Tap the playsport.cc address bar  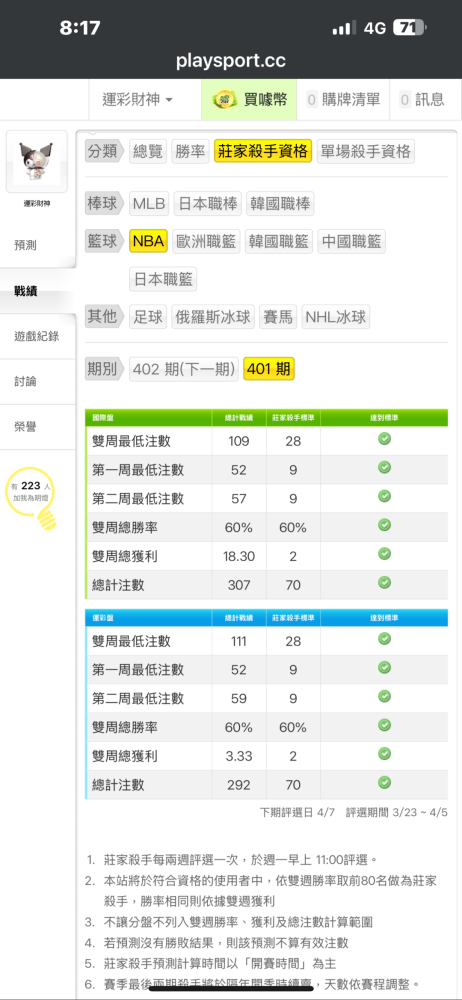[x=231, y=61]
